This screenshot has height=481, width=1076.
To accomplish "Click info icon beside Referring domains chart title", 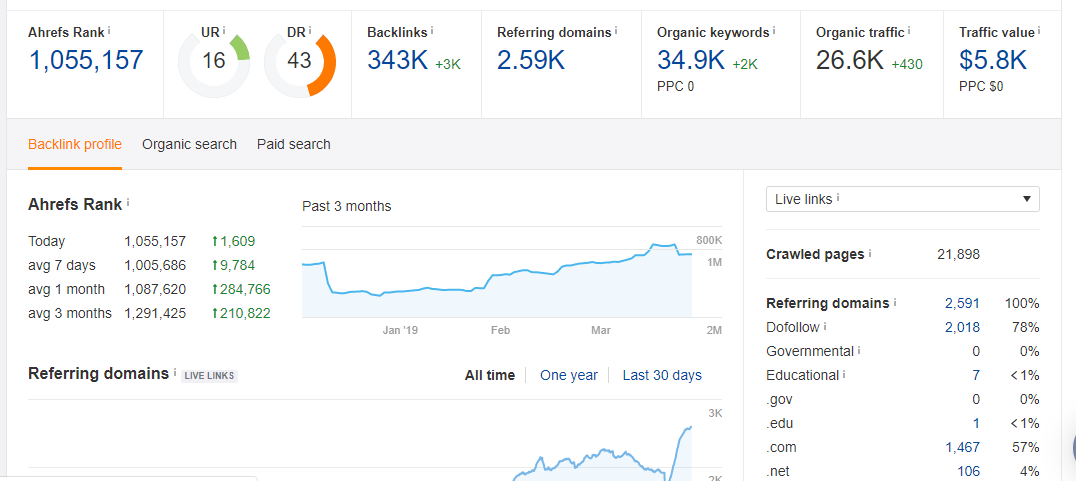I will (x=175, y=373).
